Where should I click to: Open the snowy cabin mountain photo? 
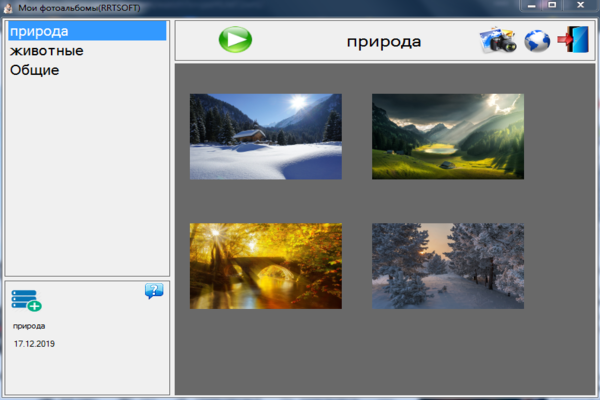pos(265,136)
